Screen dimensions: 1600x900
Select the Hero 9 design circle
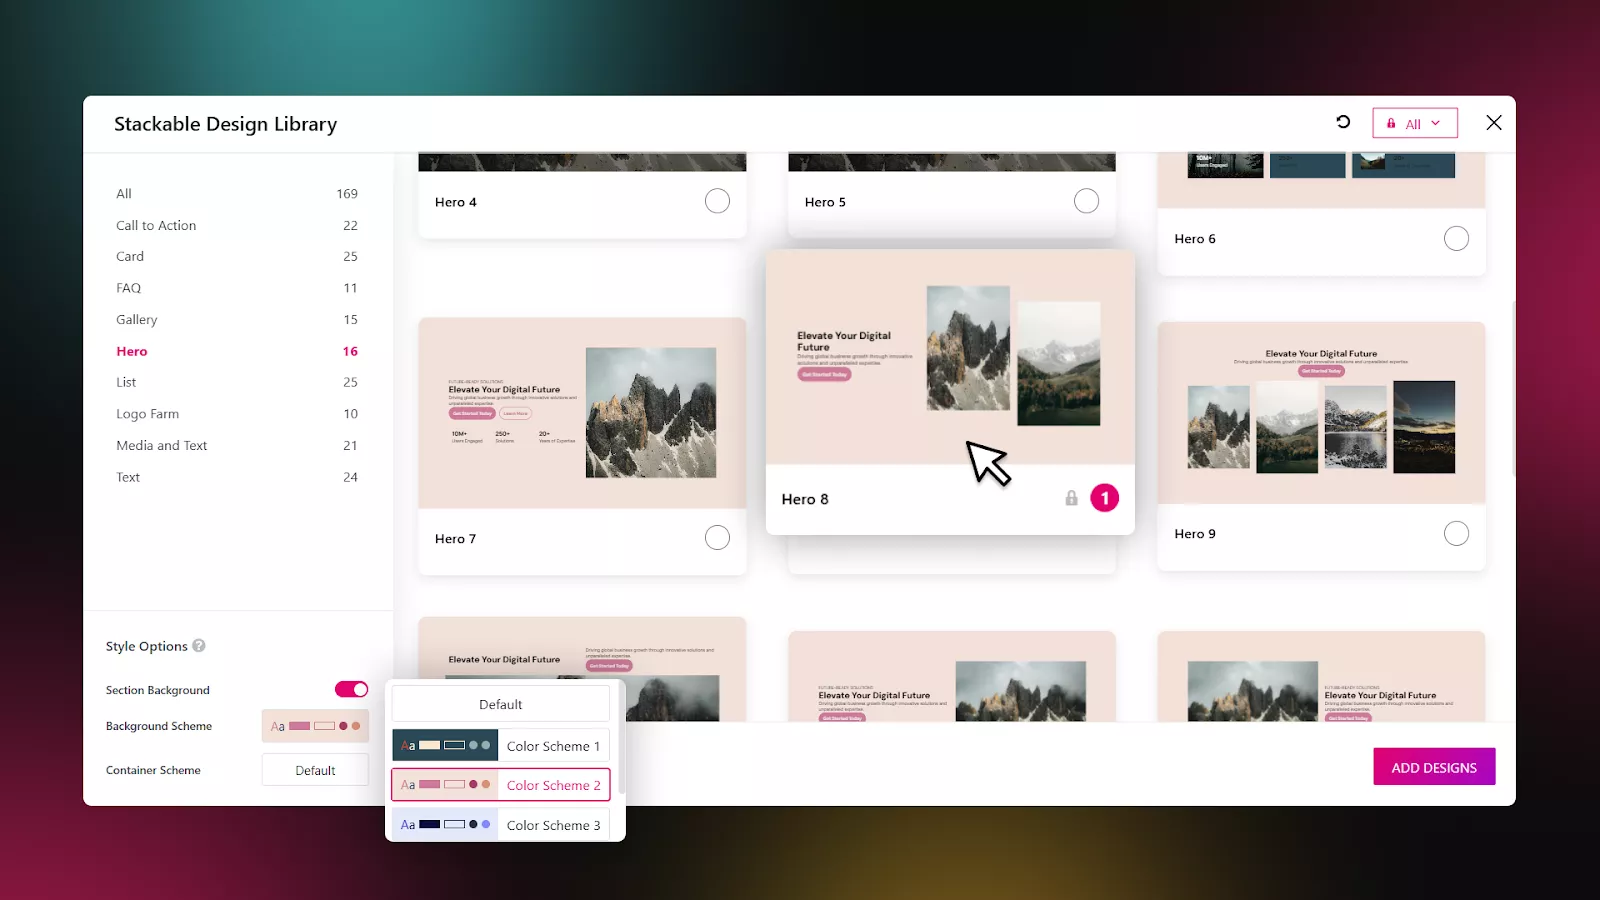tap(1456, 534)
